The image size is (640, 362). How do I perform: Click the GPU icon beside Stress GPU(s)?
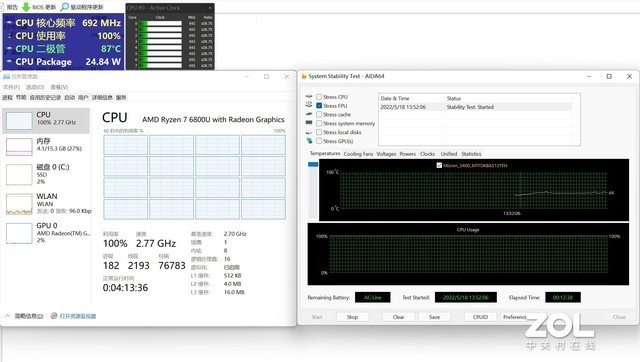[x=309, y=141]
